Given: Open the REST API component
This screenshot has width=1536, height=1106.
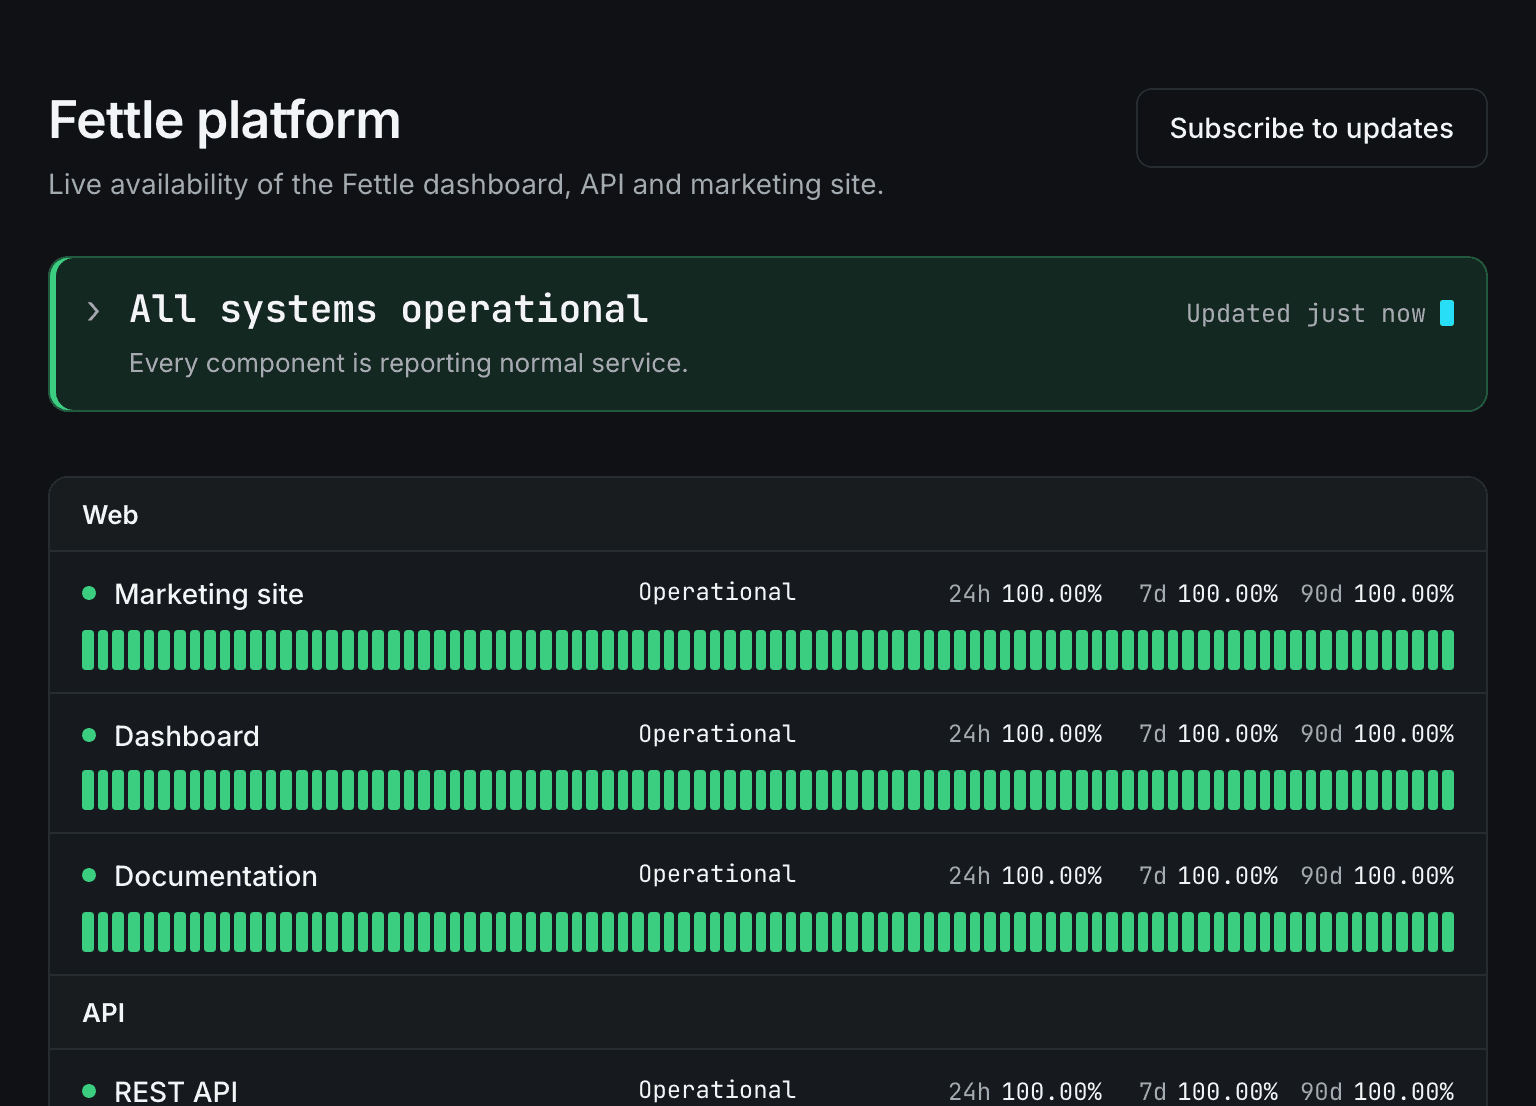Looking at the screenshot, I should (176, 1091).
